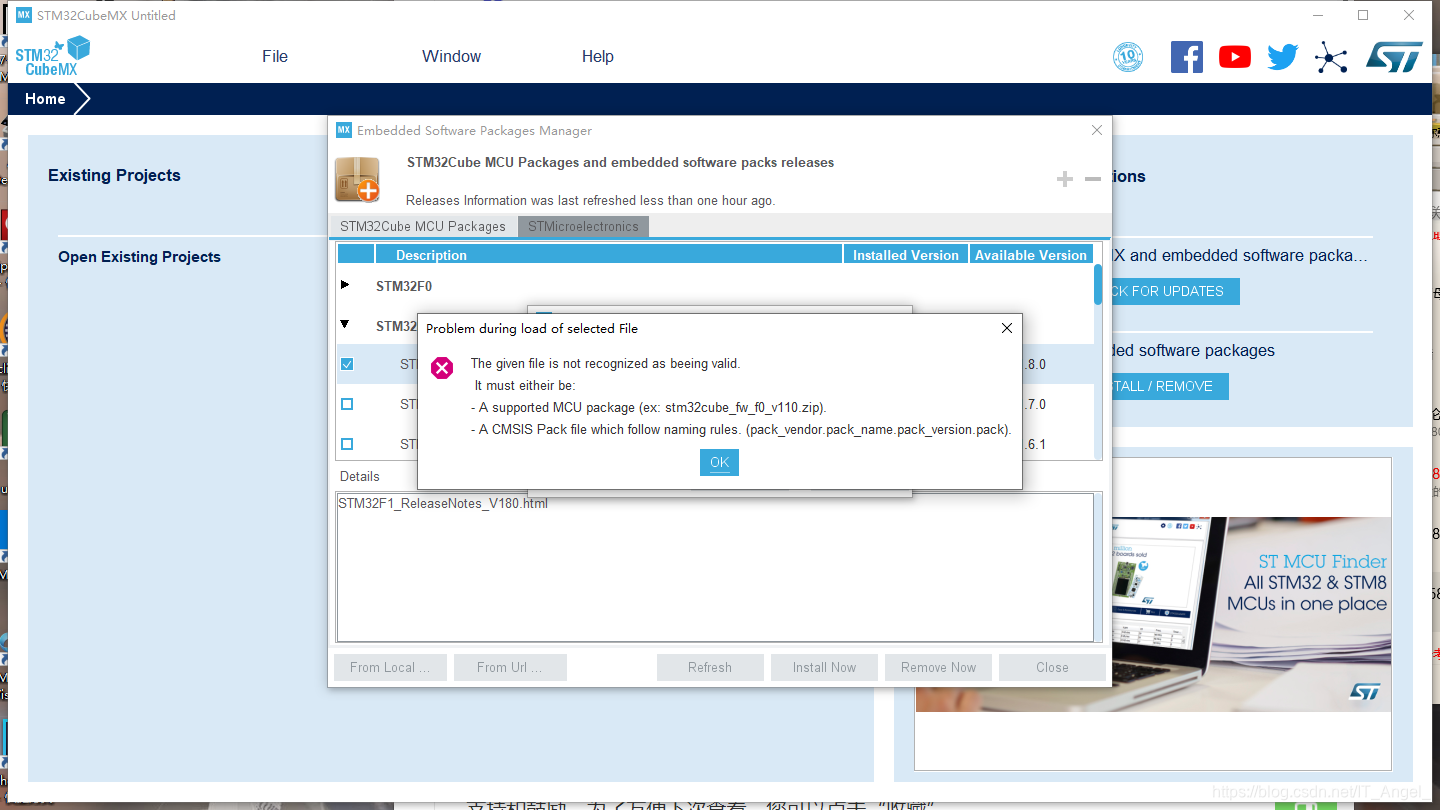The height and width of the screenshot is (810, 1440).
Task: Check the package row with version 7.0
Action: [x=347, y=404]
